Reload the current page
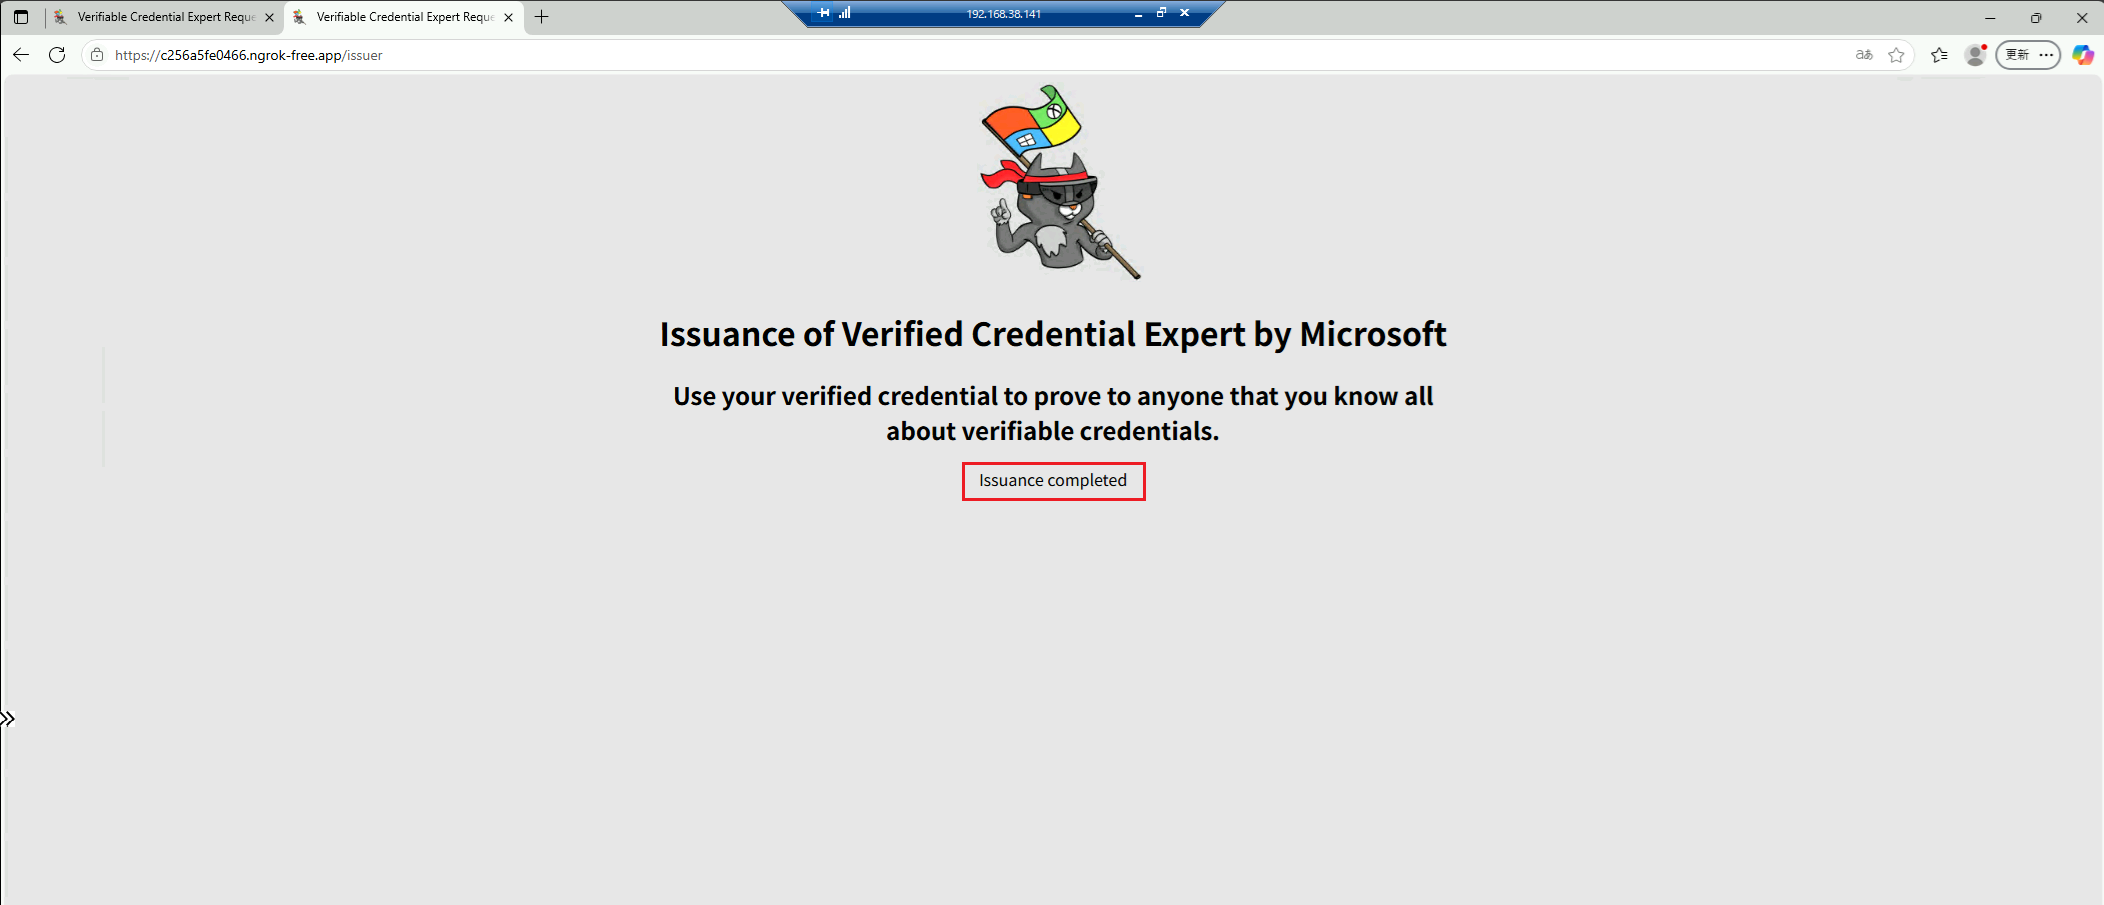 (57, 55)
